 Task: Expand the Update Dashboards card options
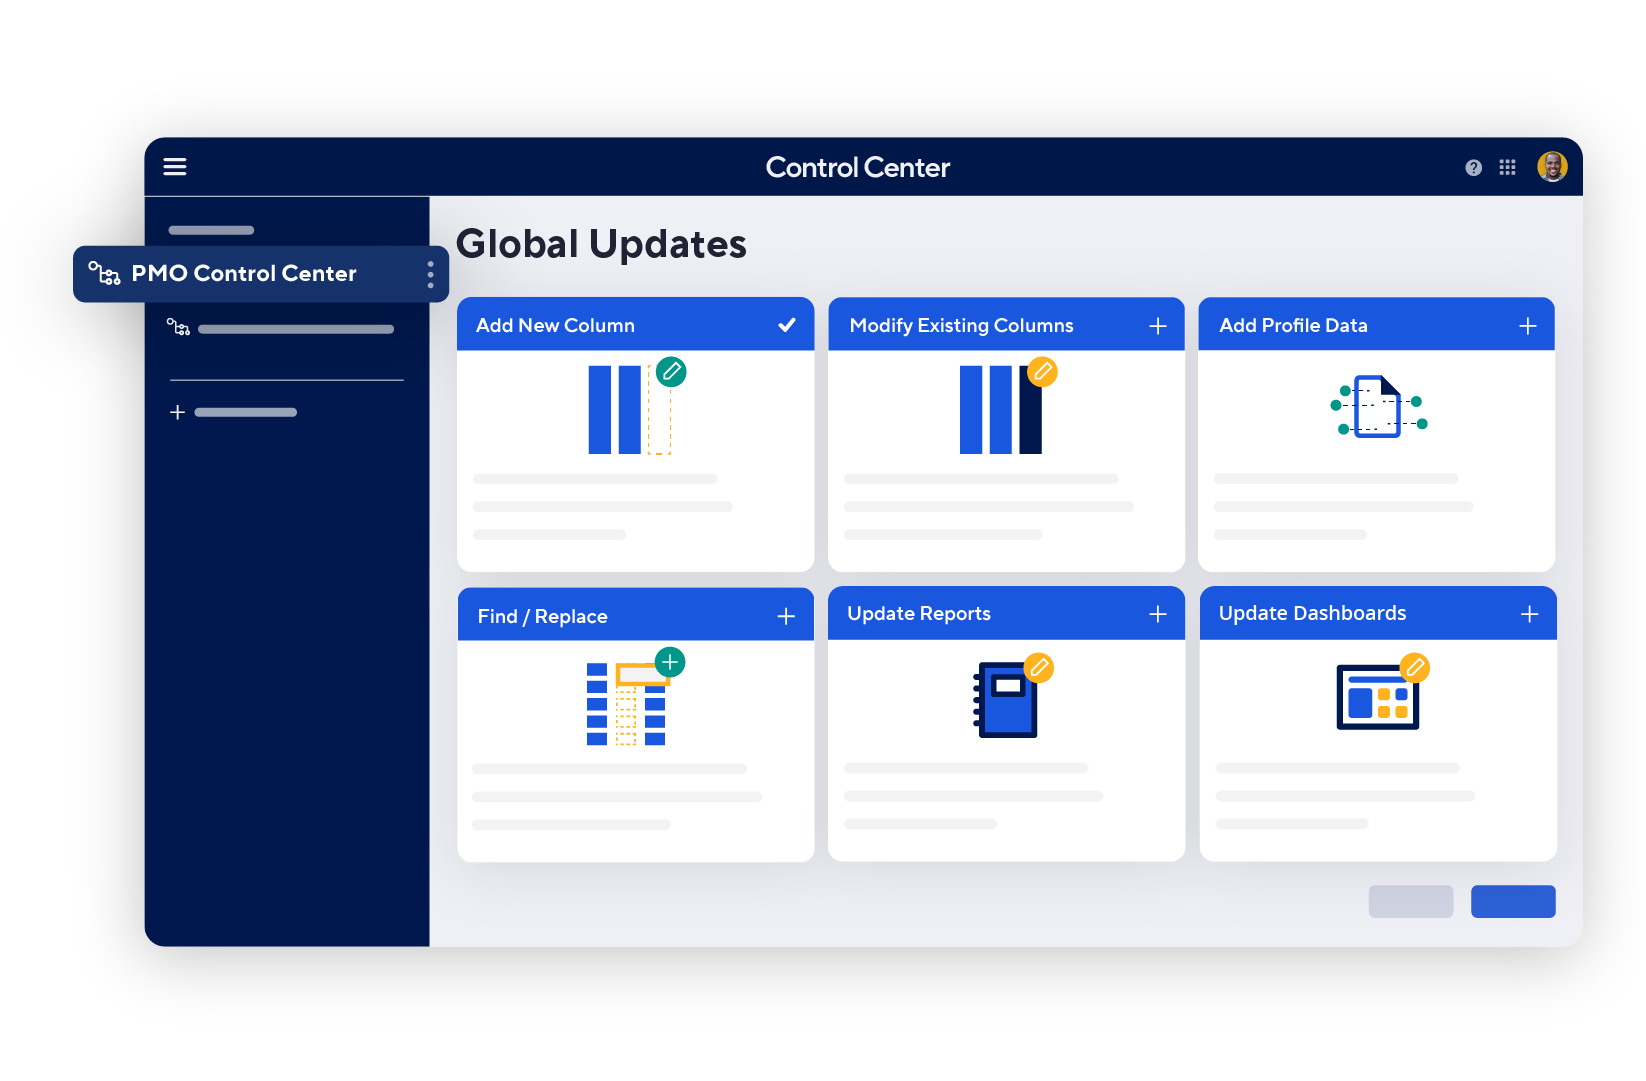1530,613
